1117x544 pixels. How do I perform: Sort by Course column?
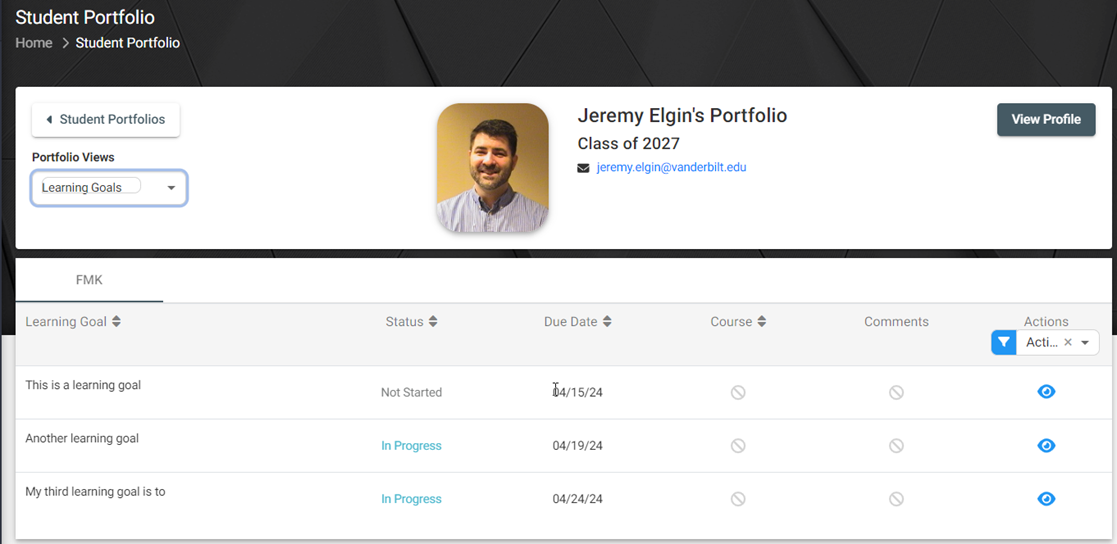(762, 322)
